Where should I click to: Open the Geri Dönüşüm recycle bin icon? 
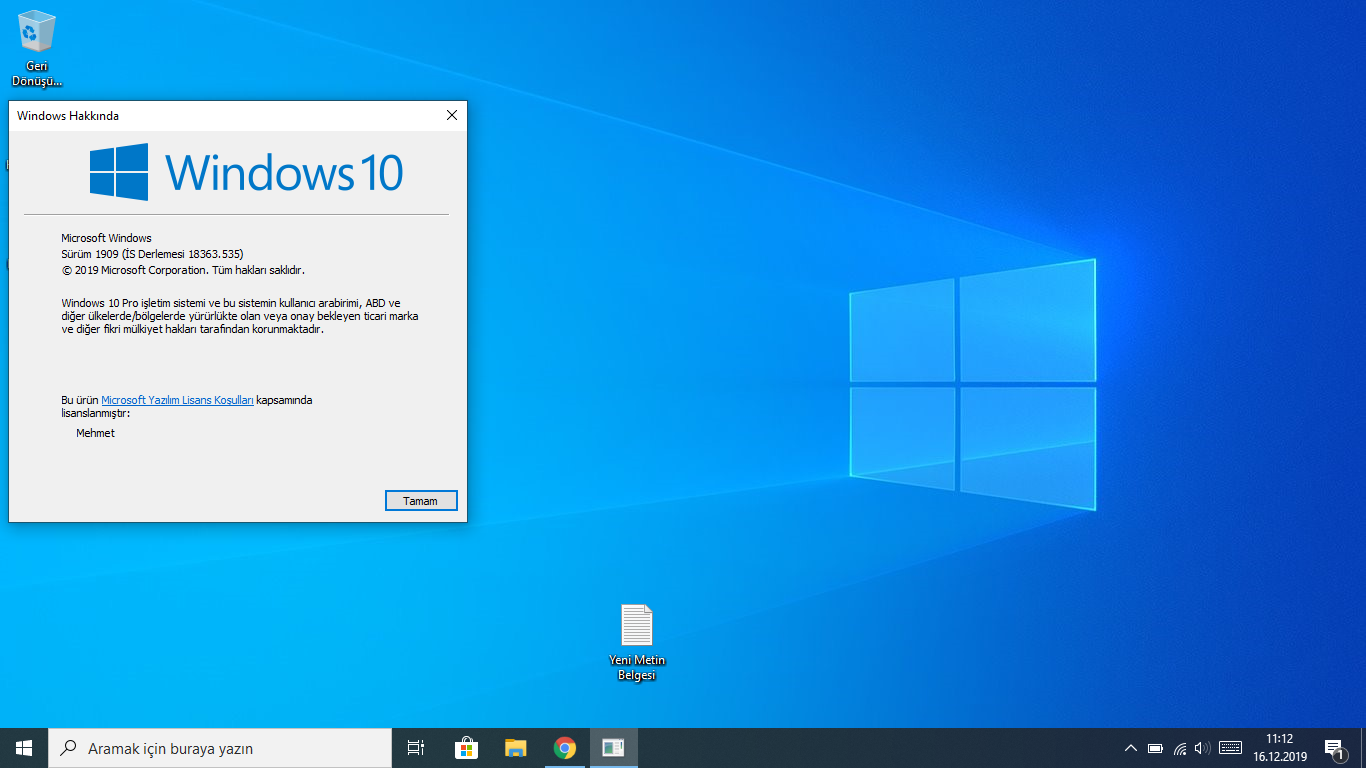pyautogui.click(x=37, y=48)
